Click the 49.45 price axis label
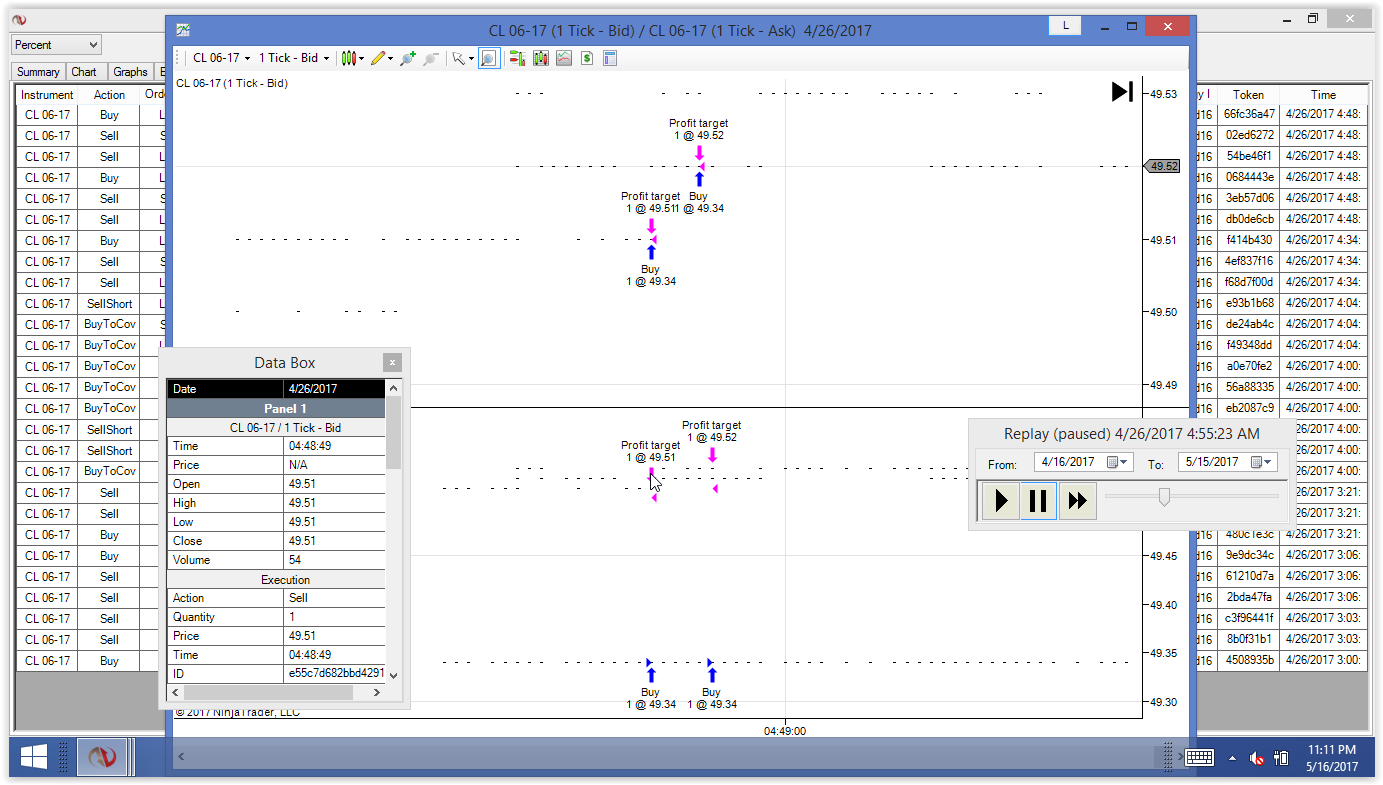 1164,556
